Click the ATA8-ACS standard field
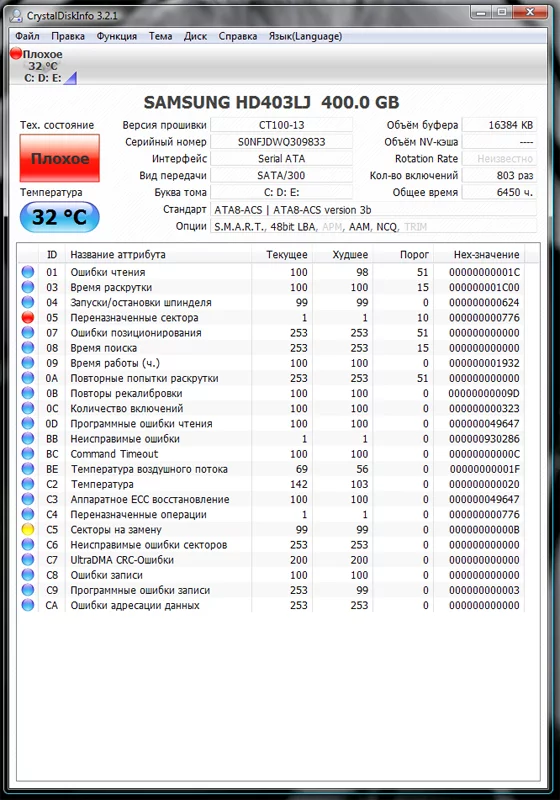Screen dimensions: 560x800 tap(373, 210)
